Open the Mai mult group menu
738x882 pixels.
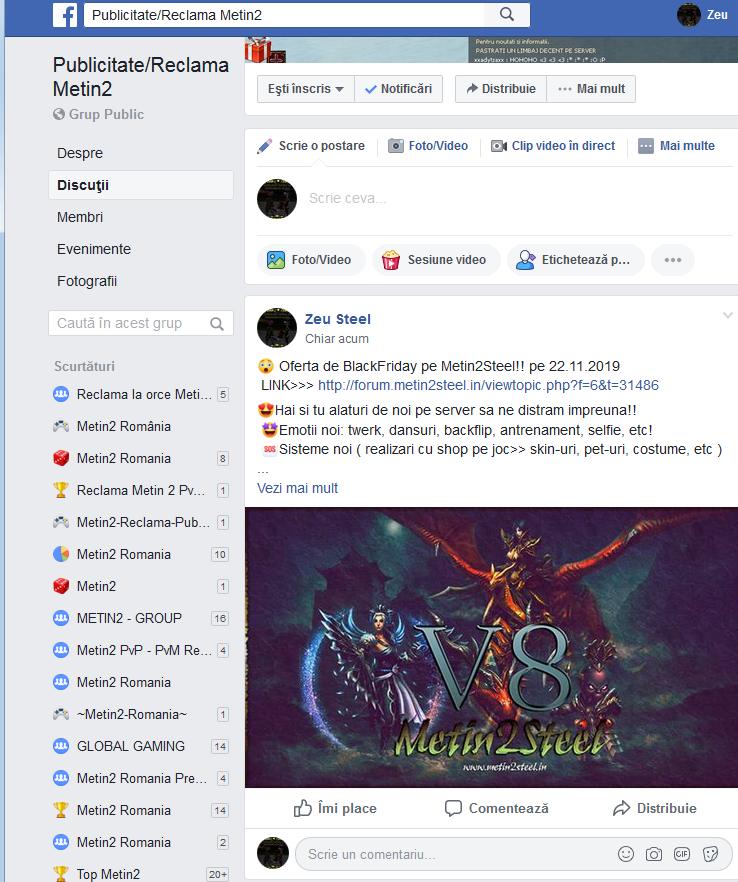click(x=591, y=89)
